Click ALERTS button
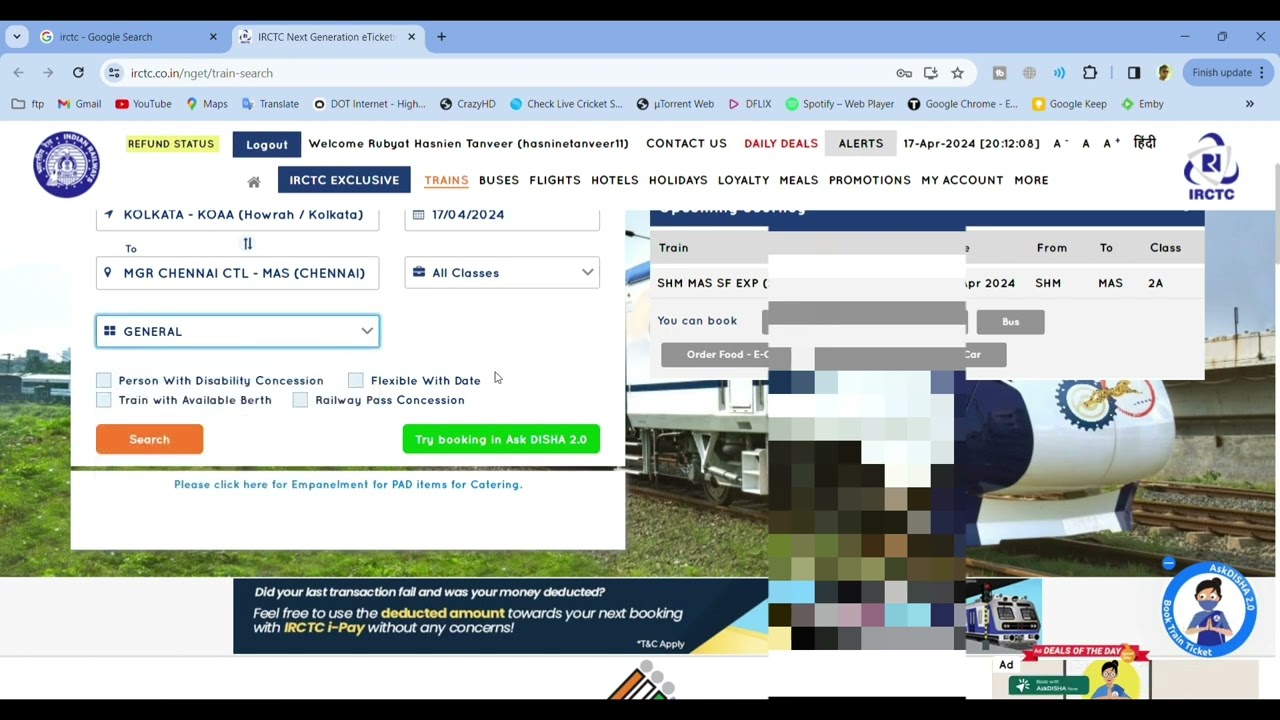The image size is (1280, 720). 861,144
